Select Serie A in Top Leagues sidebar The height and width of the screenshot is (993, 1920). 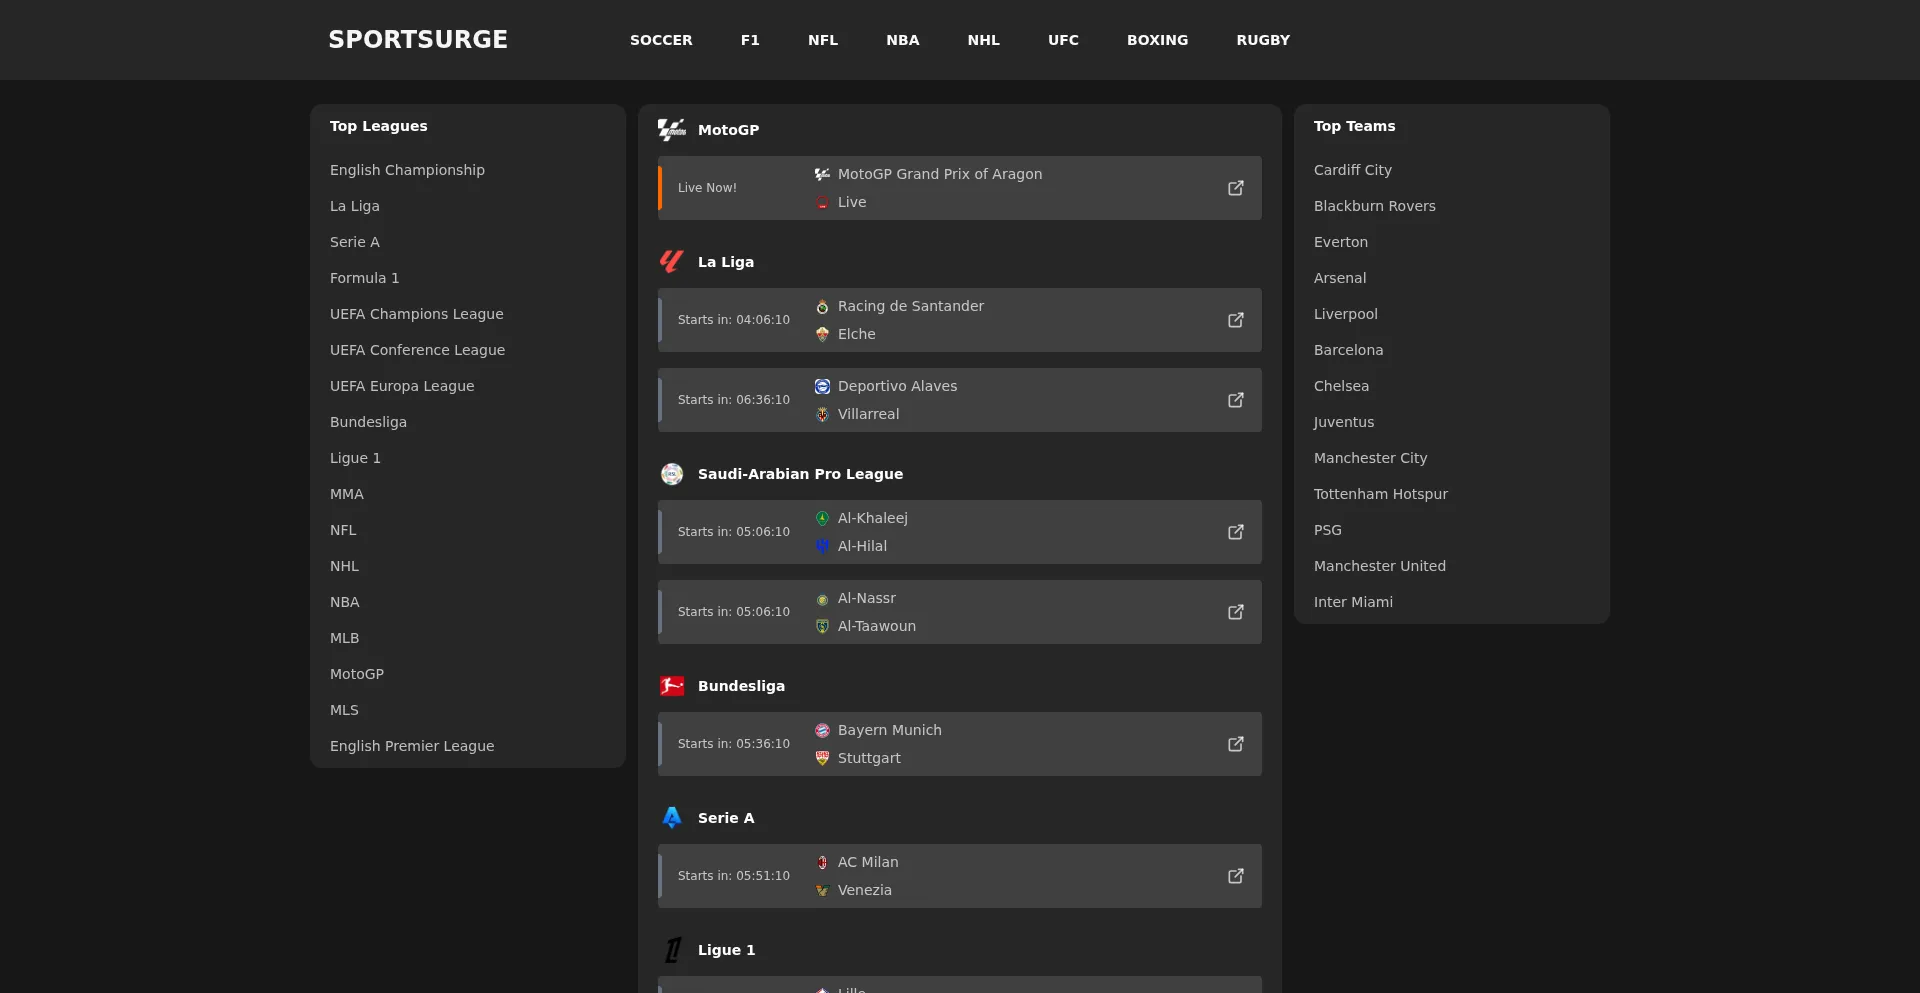(x=355, y=242)
